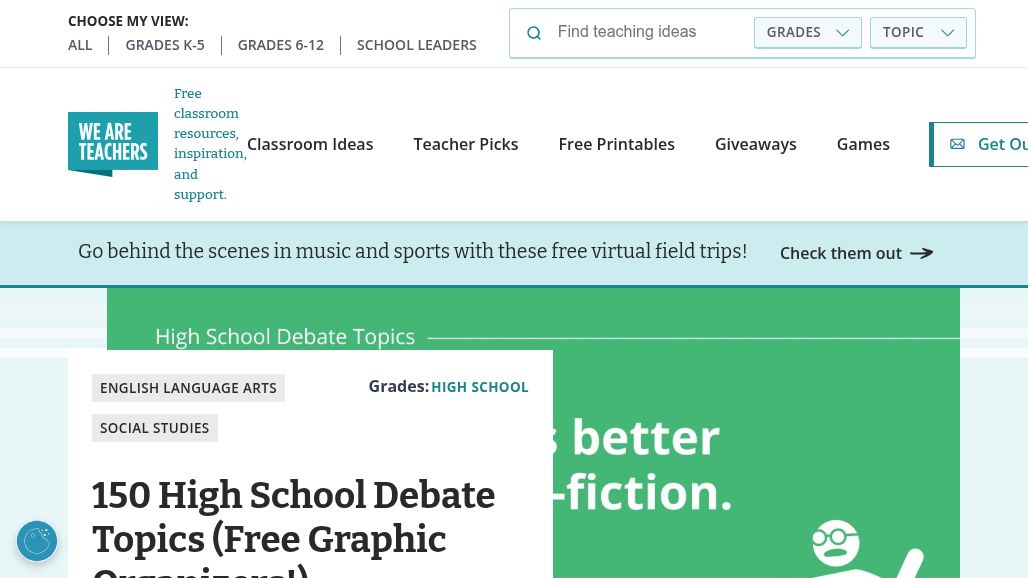This screenshot has height=578, width=1028.
Task: Open the We Are Teachers logo
Action: coord(113,144)
